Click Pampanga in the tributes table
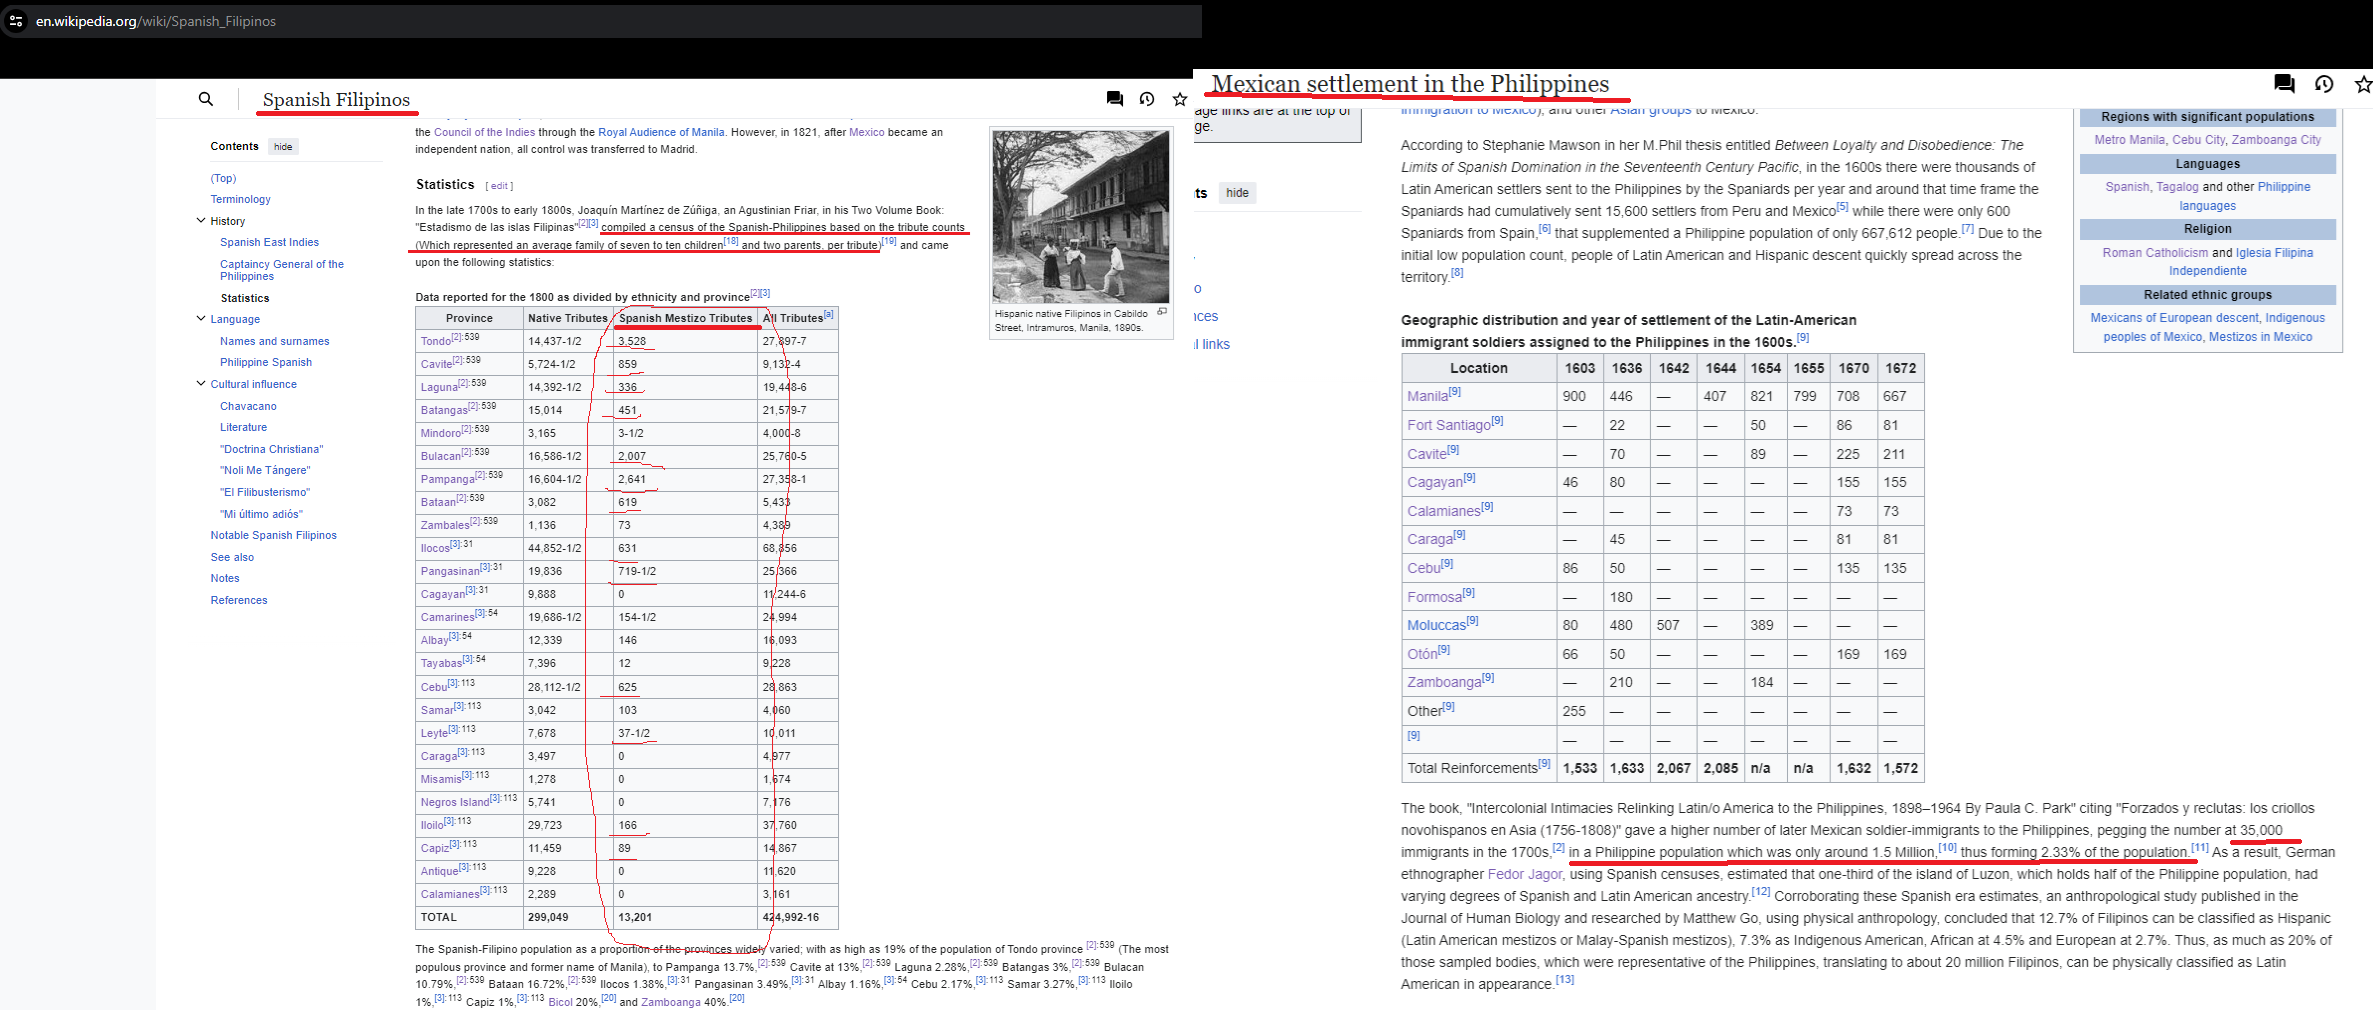This screenshot has height=1010, width=2373. point(448,479)
